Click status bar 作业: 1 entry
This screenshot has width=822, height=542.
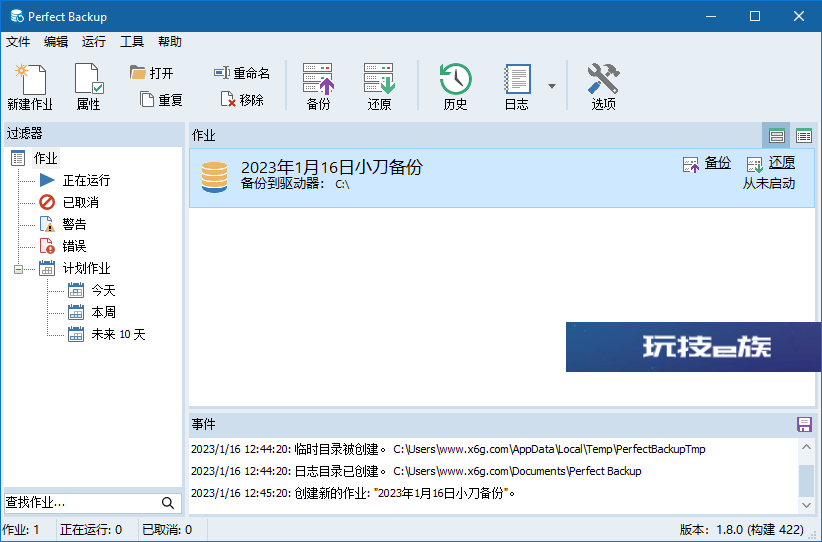[21, 530]
